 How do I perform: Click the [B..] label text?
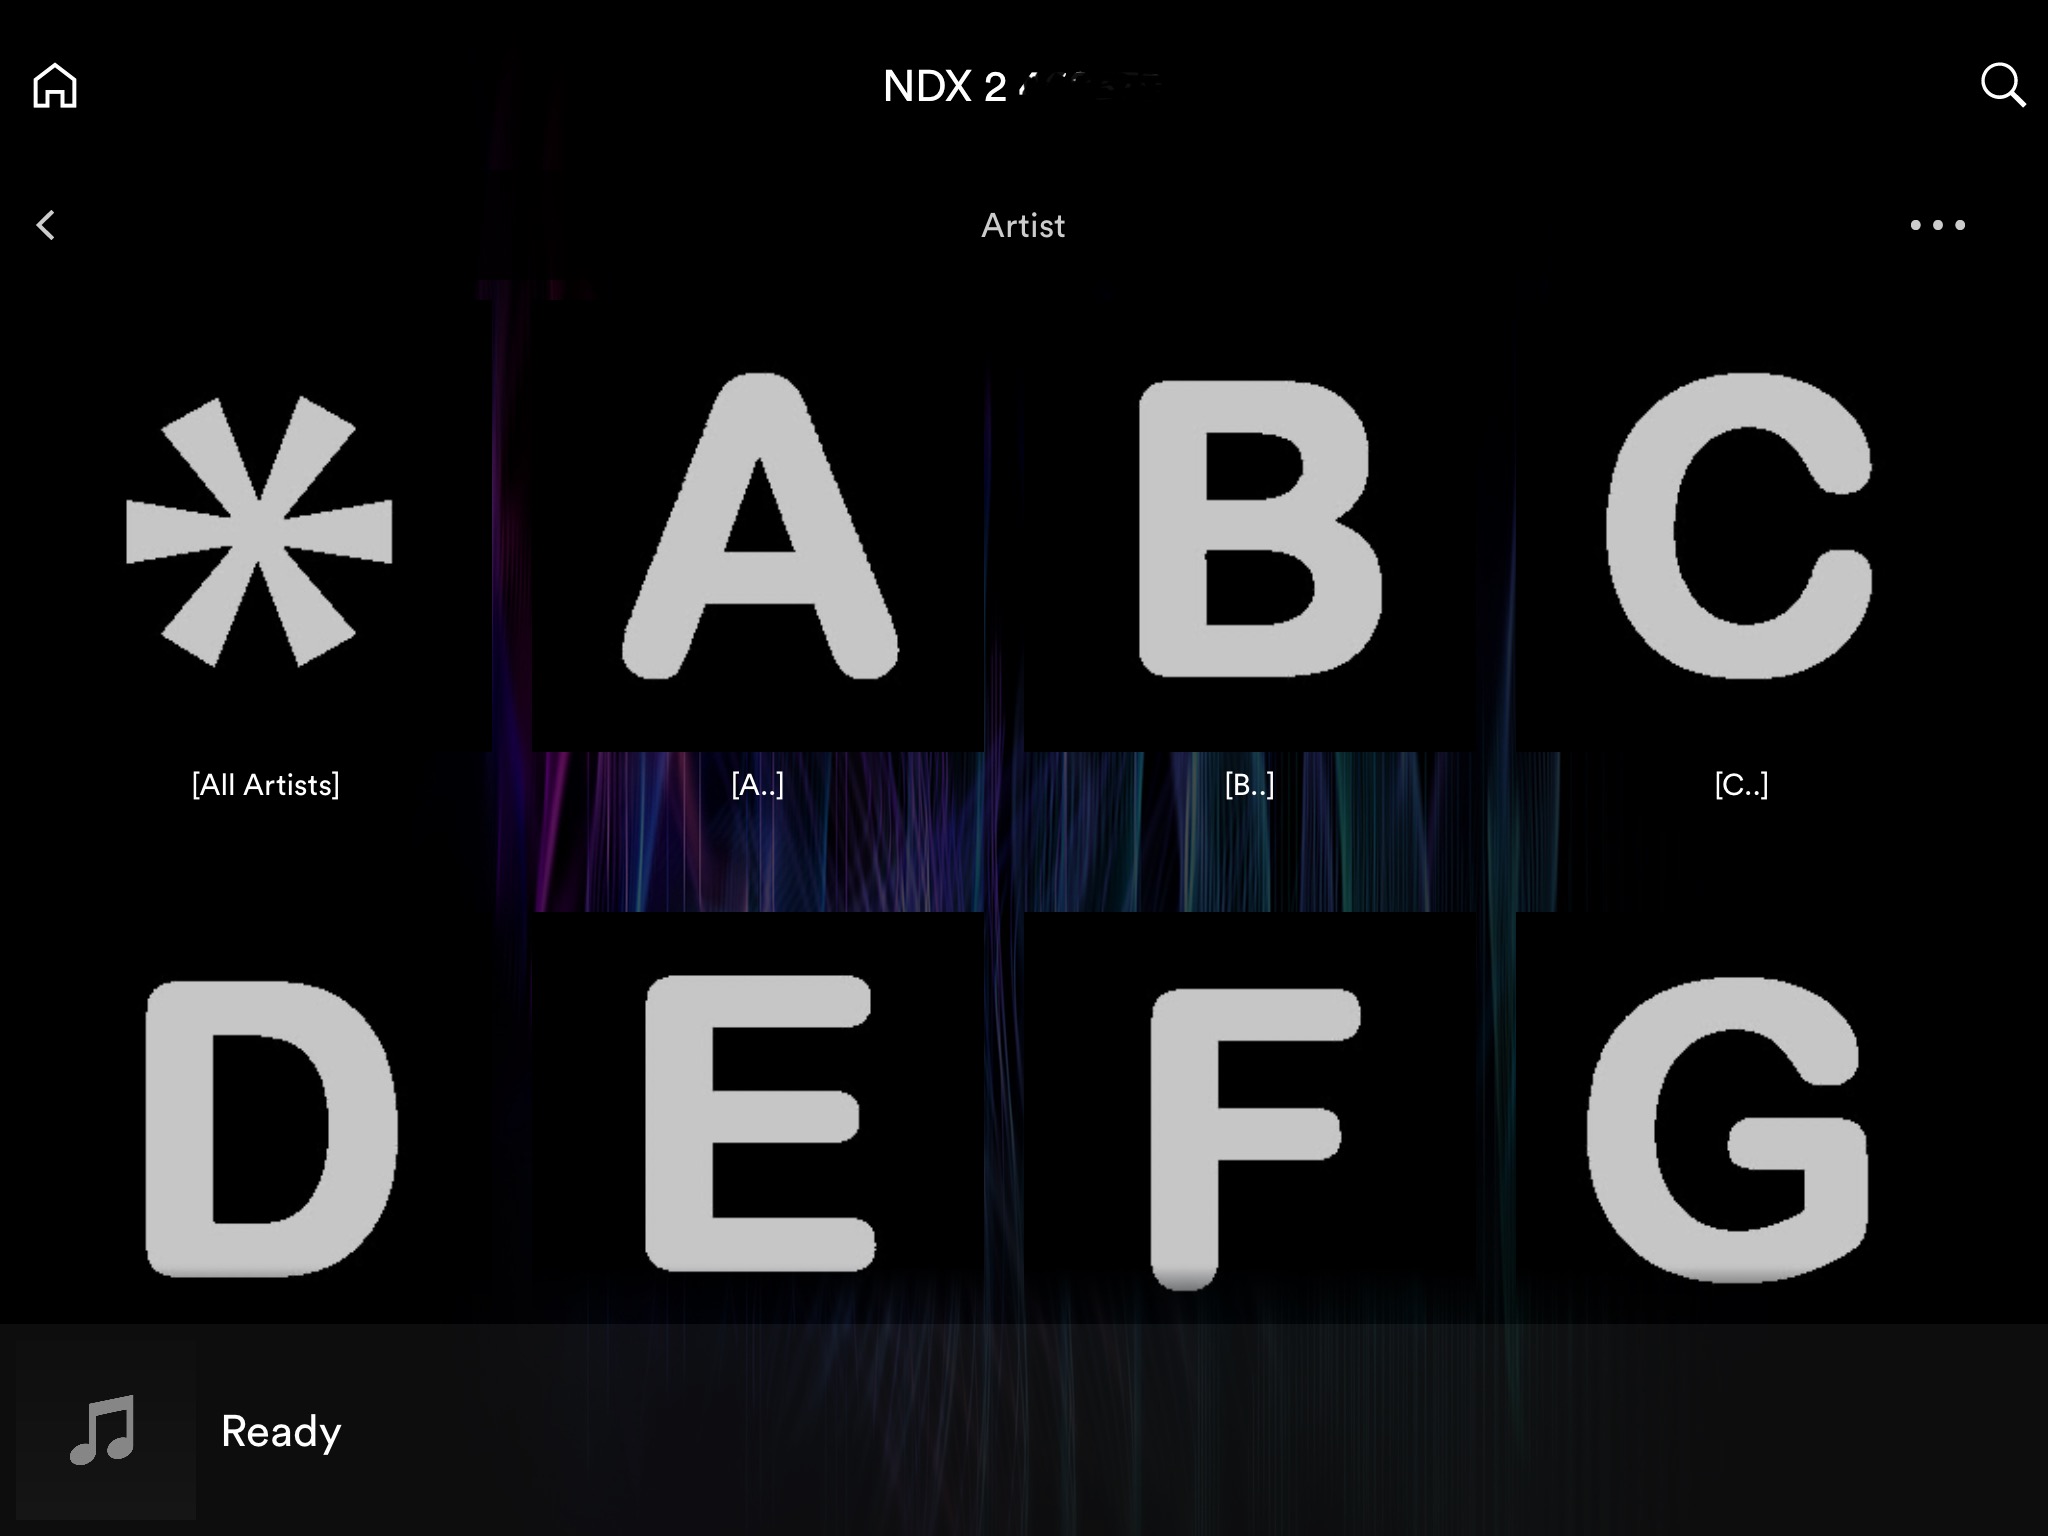coord(1249,785)
